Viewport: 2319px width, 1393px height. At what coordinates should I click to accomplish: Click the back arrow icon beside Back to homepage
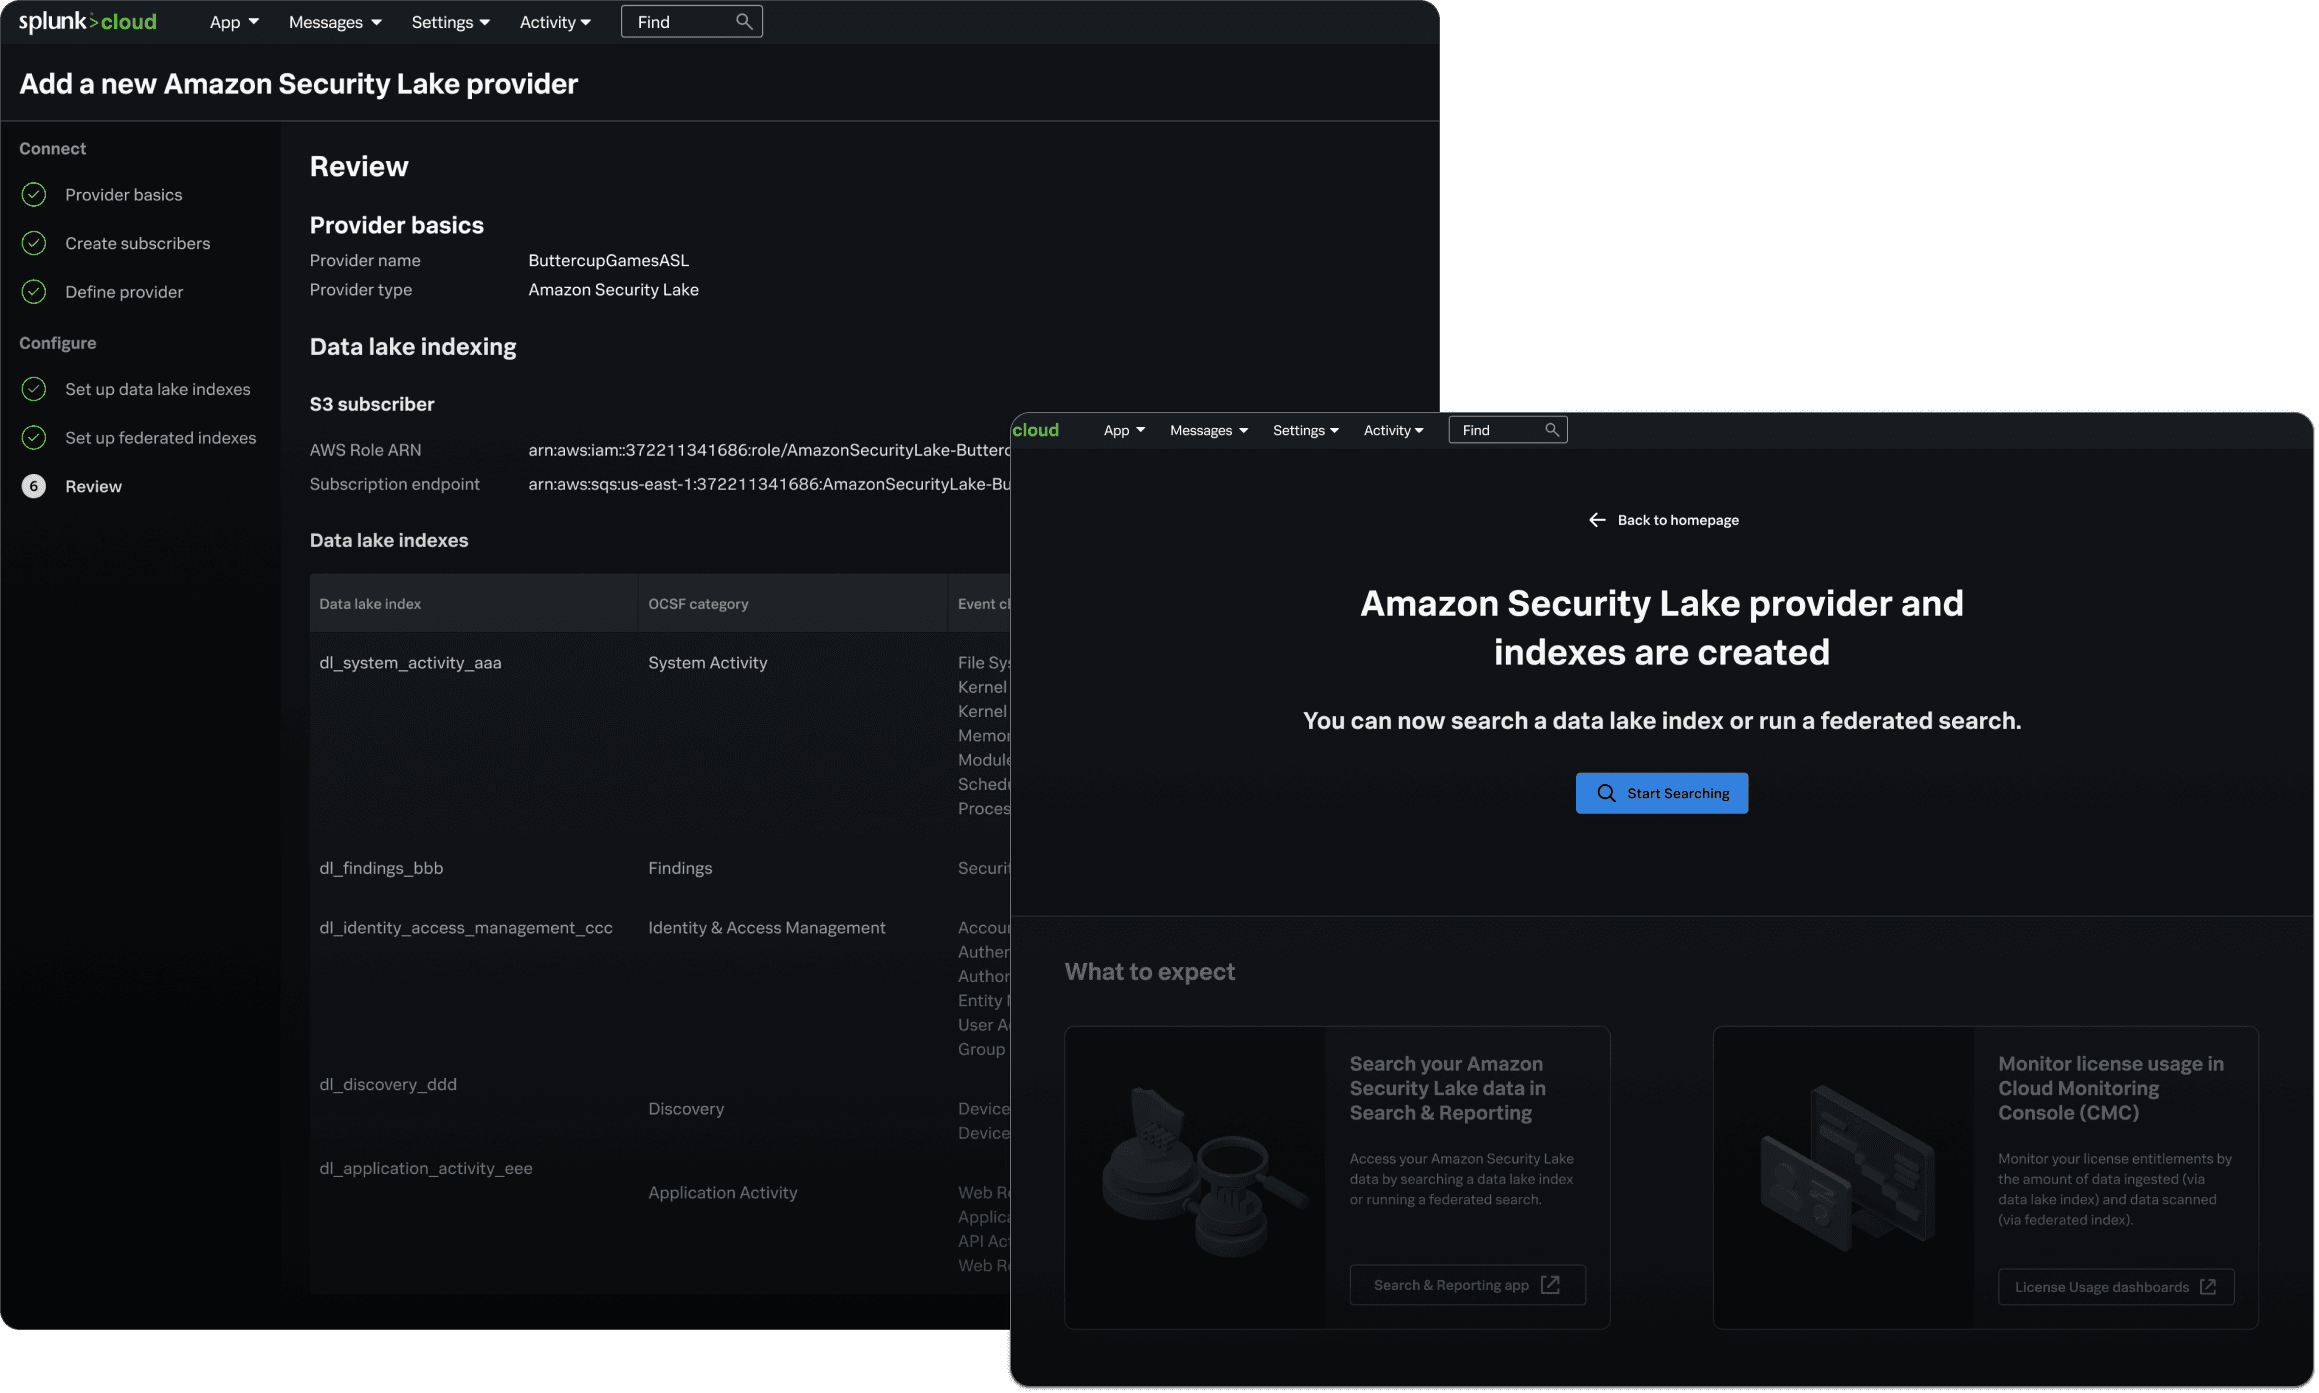point(1597,520)
